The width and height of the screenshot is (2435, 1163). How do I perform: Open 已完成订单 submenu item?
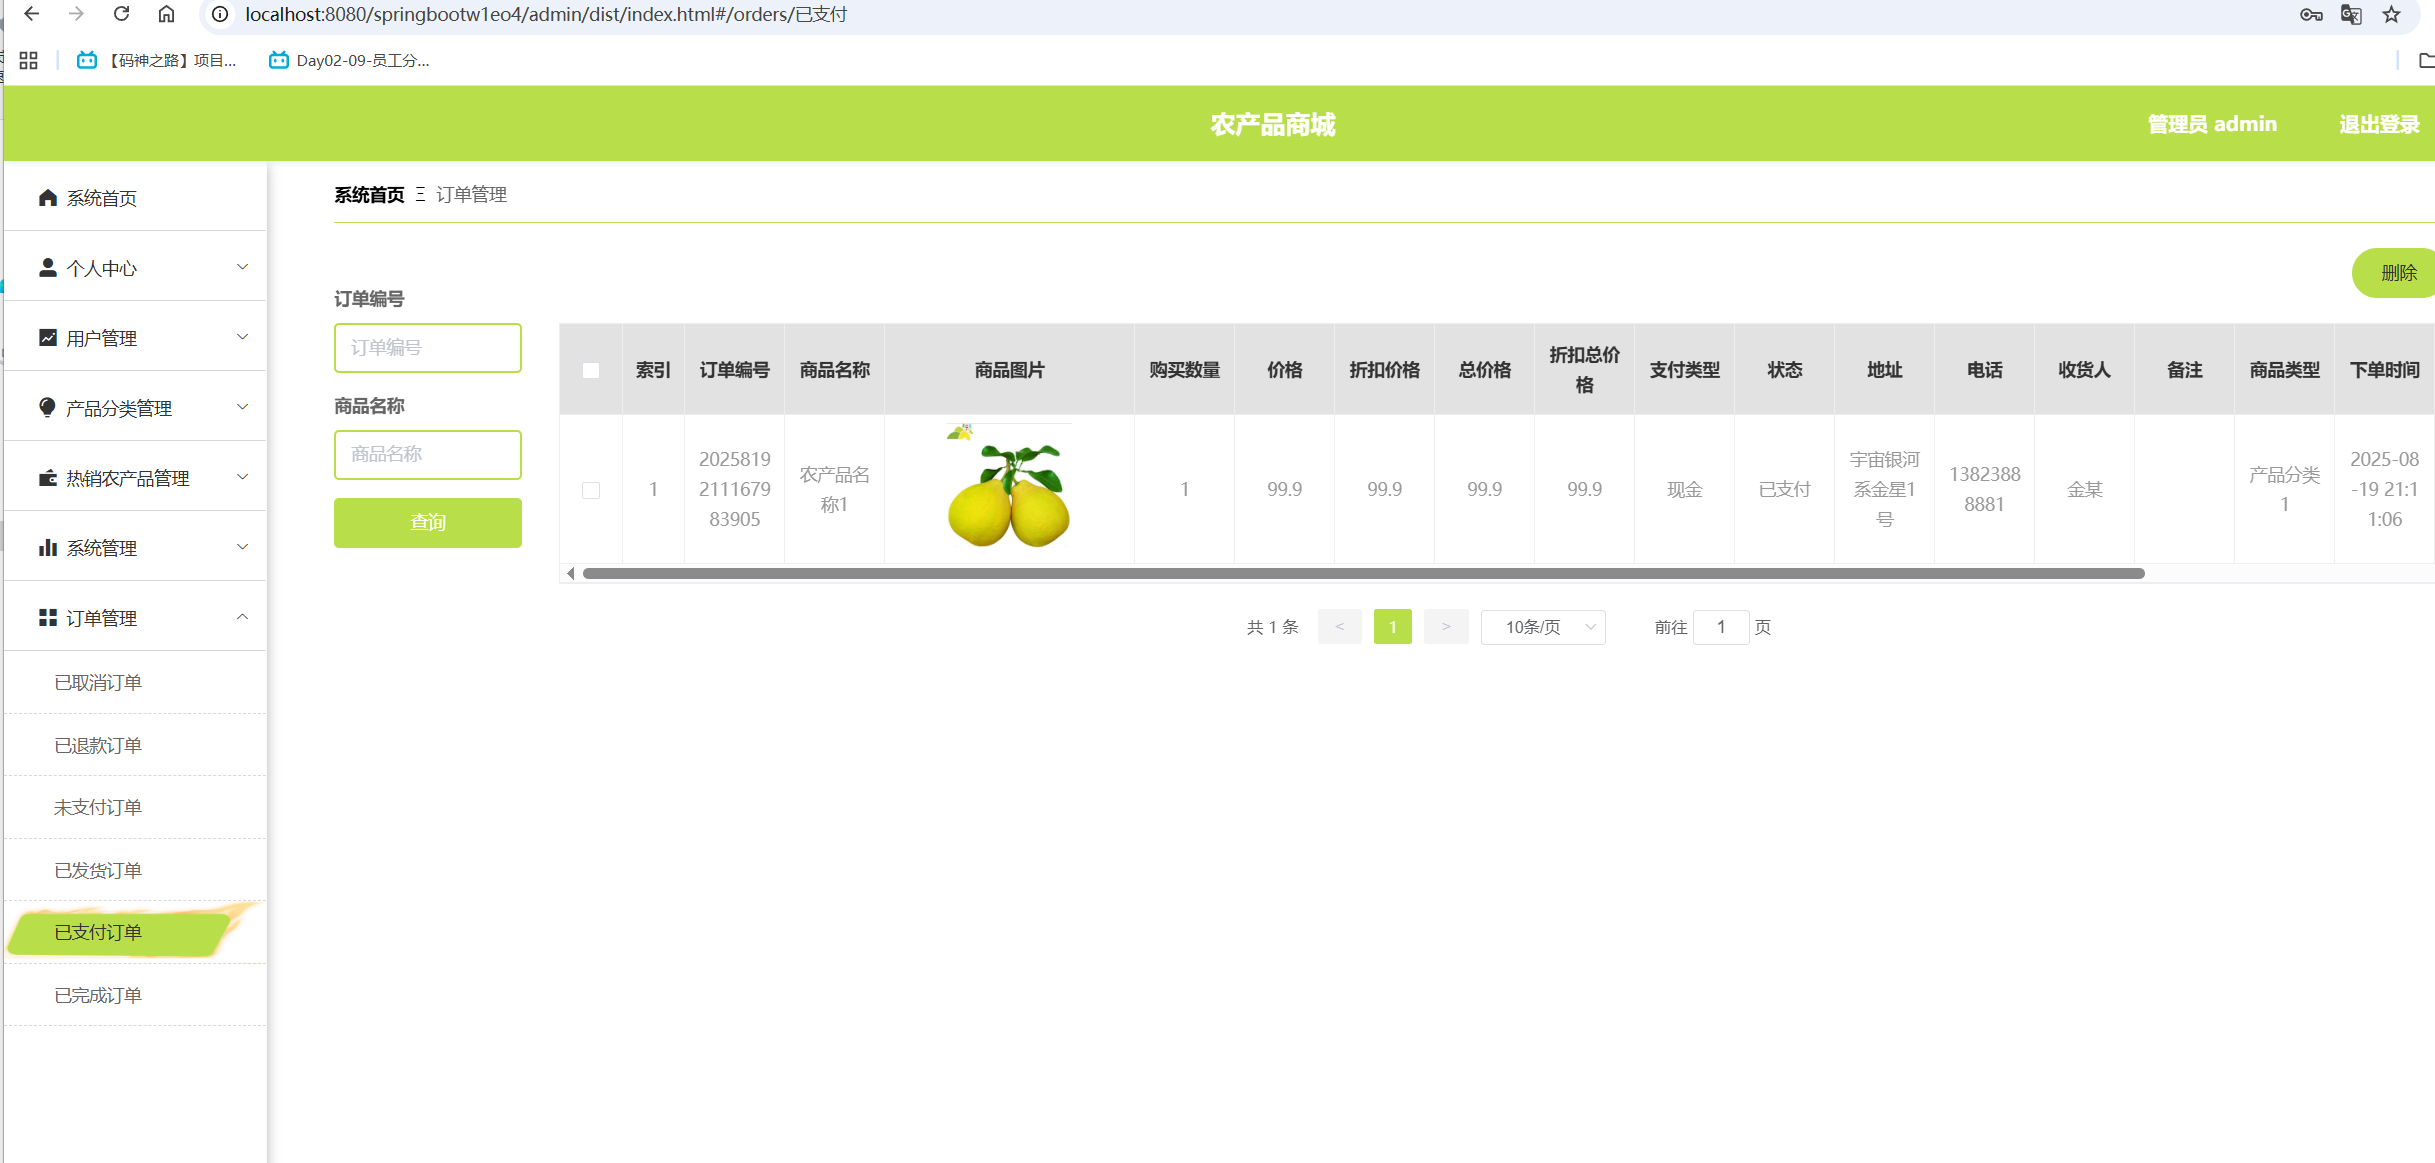click(98, 995)
